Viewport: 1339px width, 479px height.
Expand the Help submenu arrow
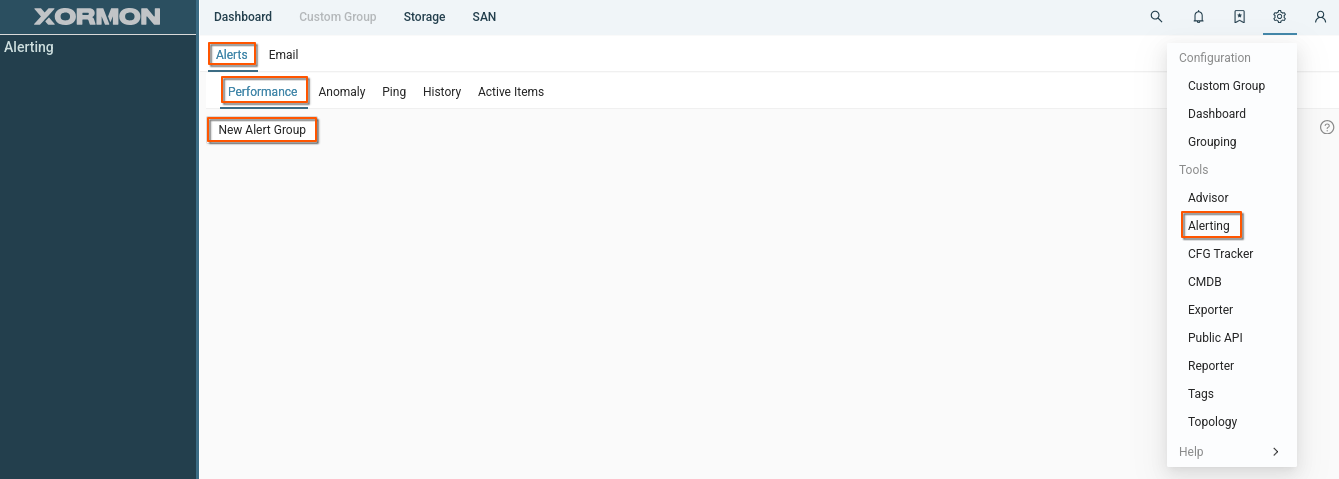point(1275,452)
